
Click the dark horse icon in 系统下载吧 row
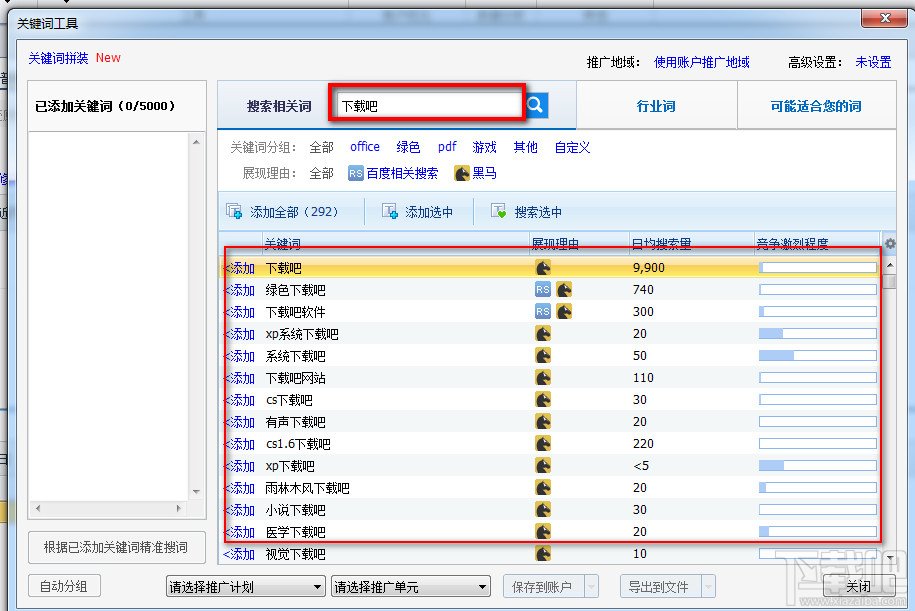pos(543,356)
